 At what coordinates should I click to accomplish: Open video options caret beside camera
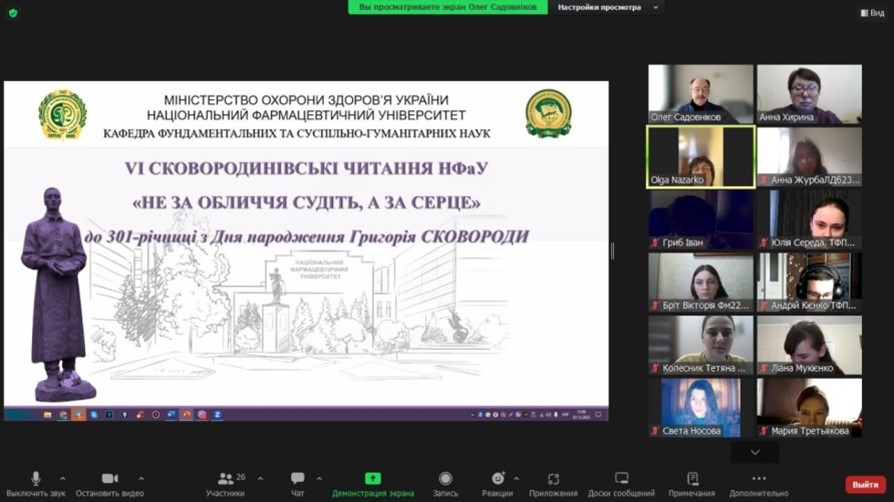tap(141, 479)
